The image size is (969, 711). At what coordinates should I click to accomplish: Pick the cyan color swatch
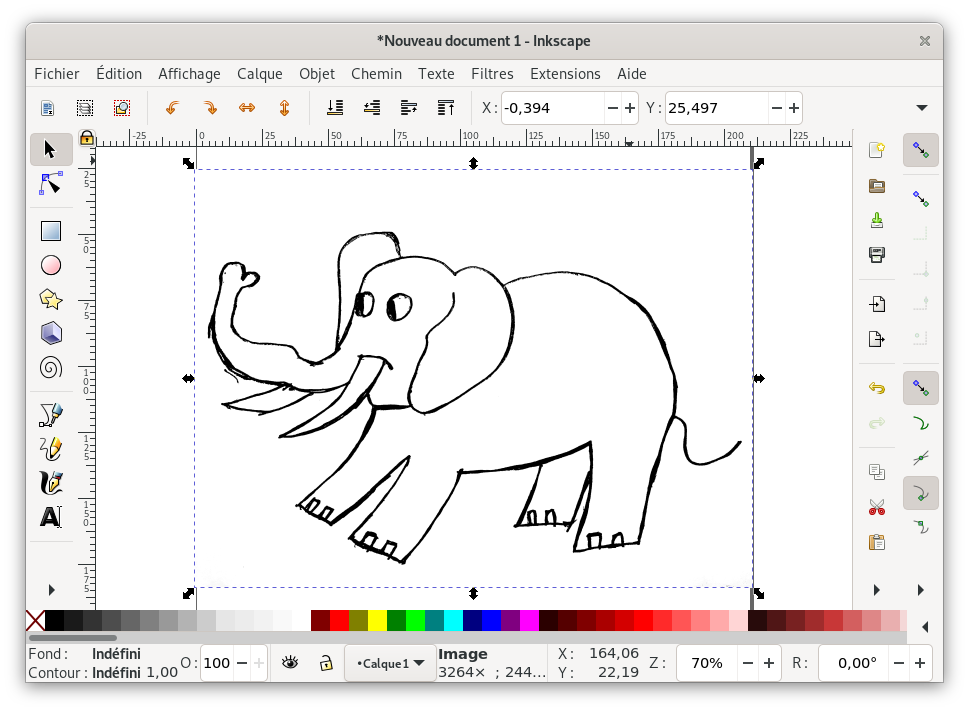[454, 621]
